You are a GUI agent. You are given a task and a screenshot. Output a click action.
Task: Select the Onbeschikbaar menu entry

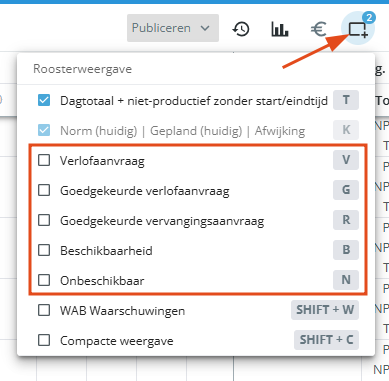(102, 281)
